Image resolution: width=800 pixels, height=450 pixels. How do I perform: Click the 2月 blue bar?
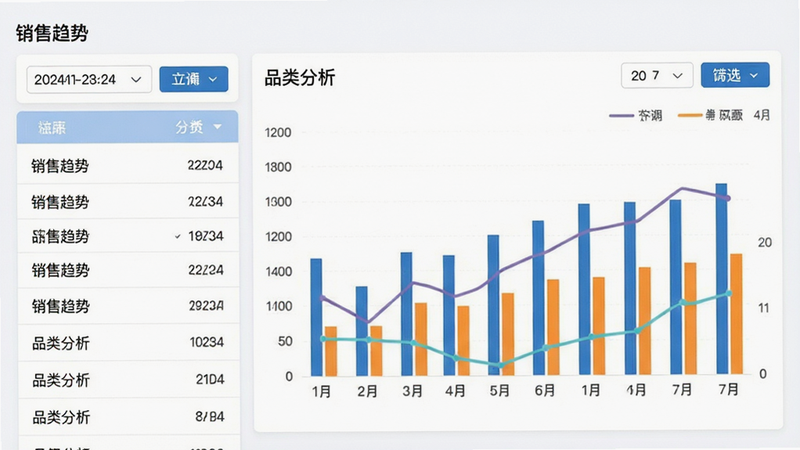coord(362,331)
